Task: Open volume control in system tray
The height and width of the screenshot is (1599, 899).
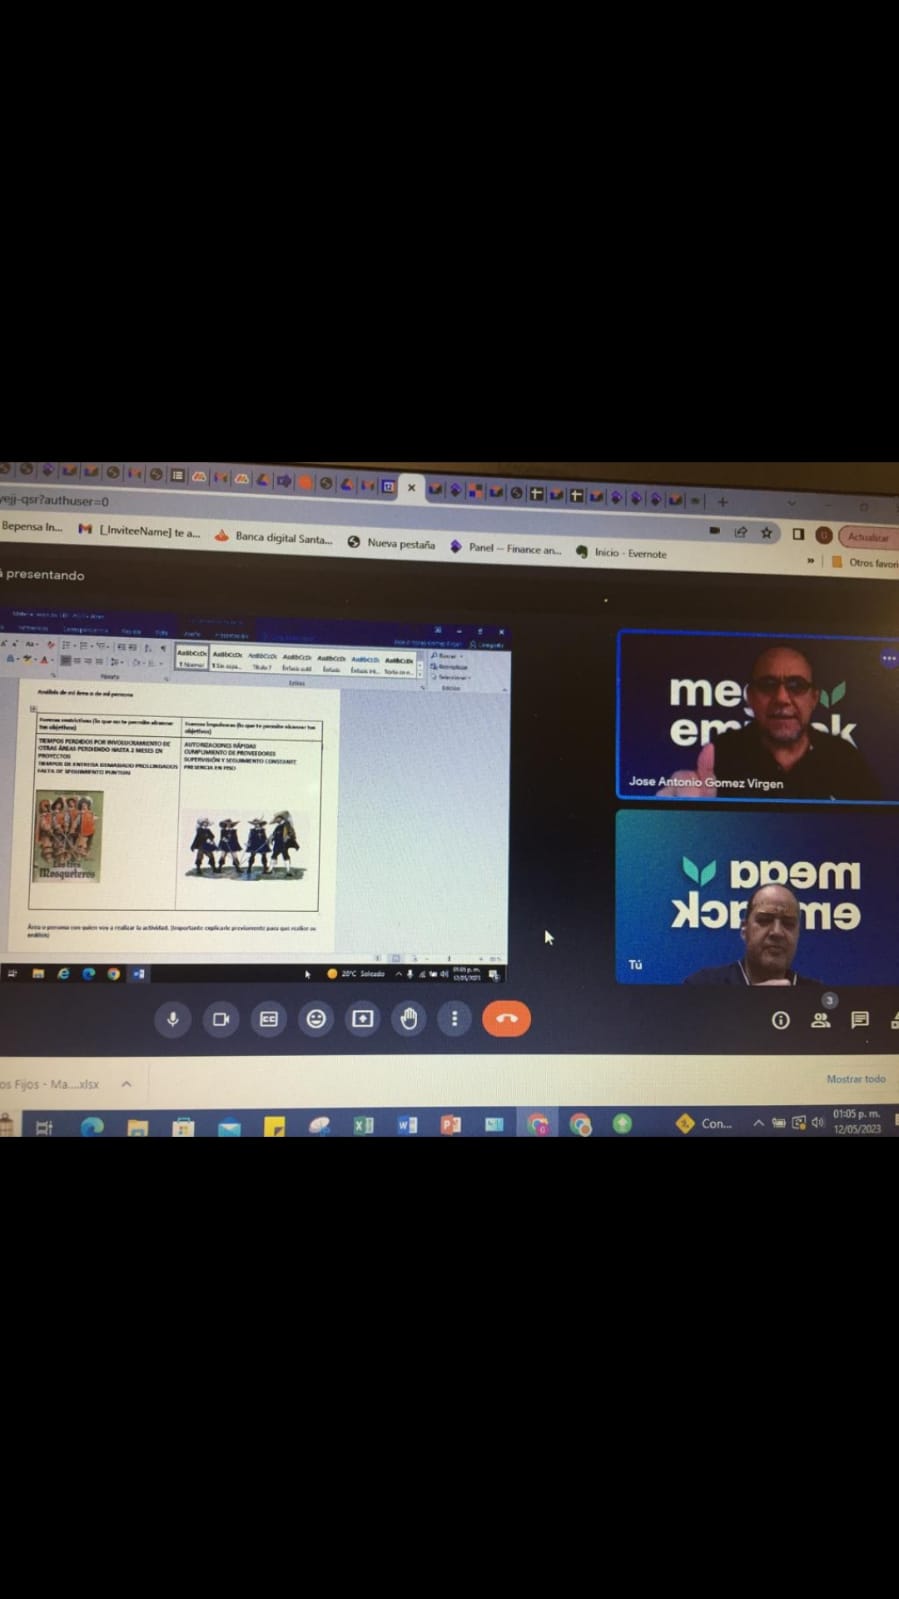Action: (x=817, y=1122)
